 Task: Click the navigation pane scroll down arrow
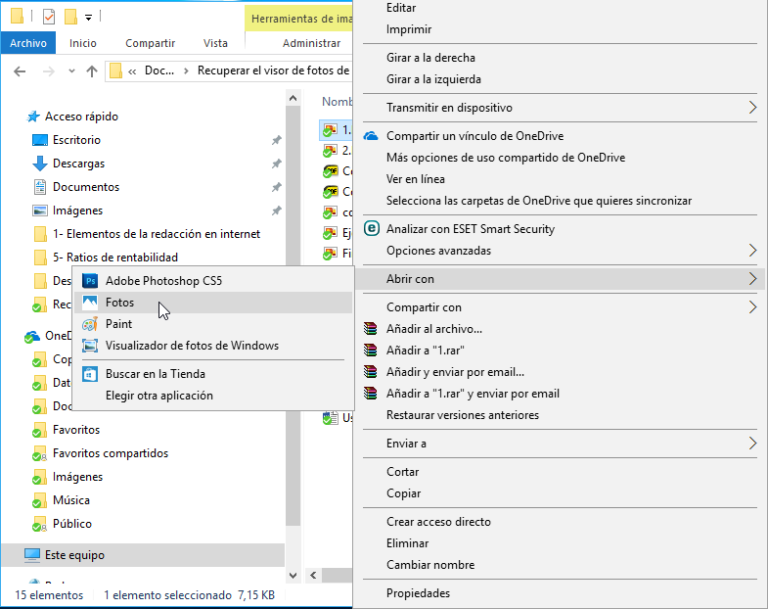[x=293, y=575]
